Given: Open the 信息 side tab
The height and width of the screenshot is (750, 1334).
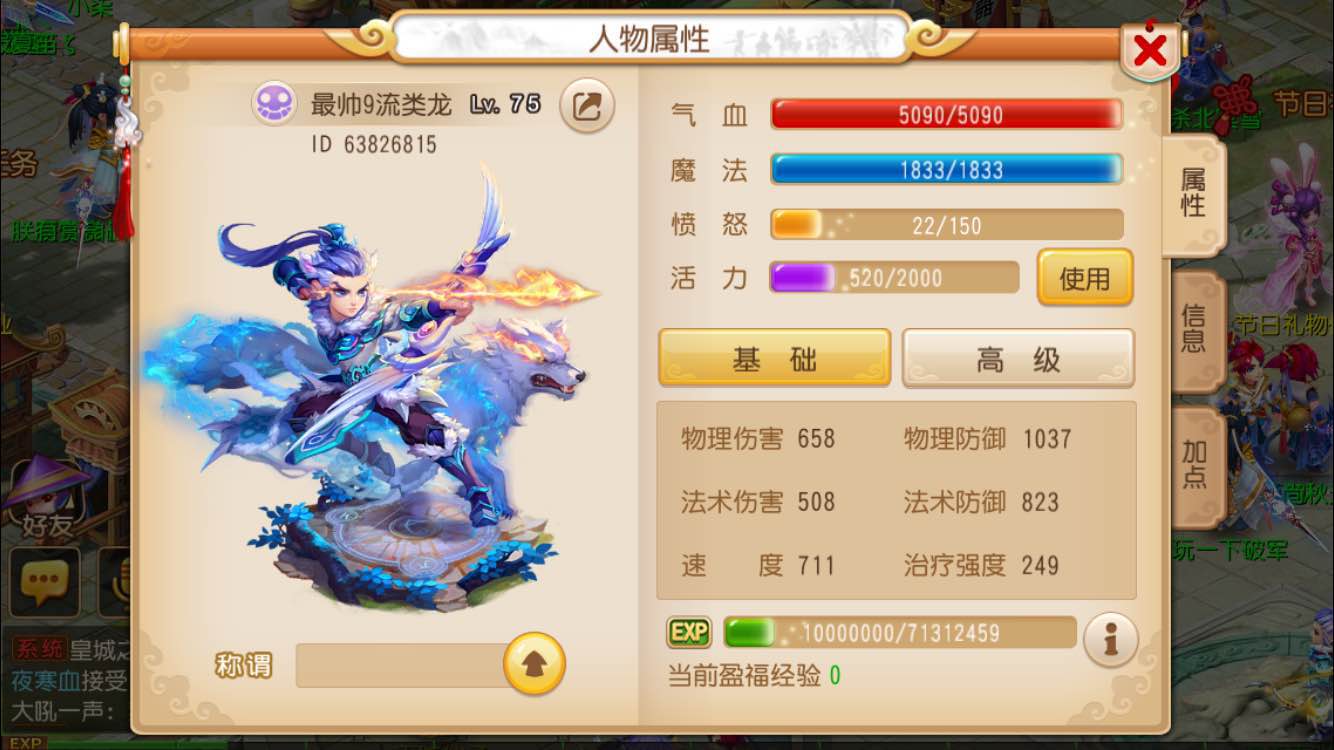Looking at the screenshot, I should tap(1194, 330).
